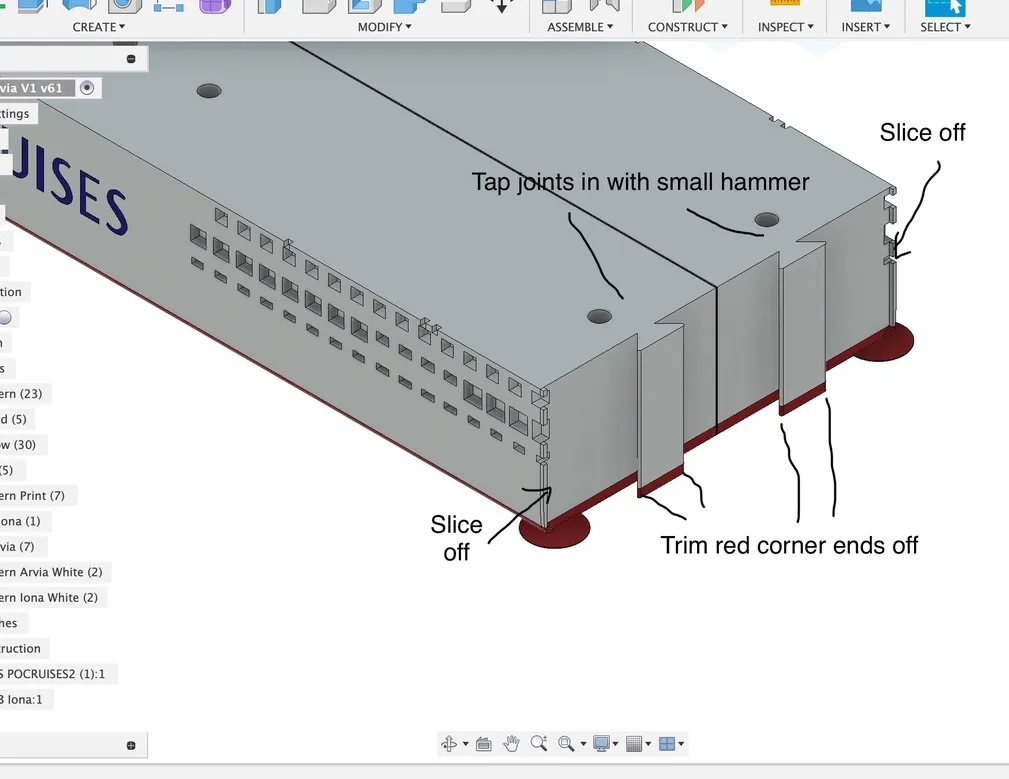This screenshot has height=779, width=1009.
Task: Click the 'hes' browser row
Action: click(x=12, y=623)
